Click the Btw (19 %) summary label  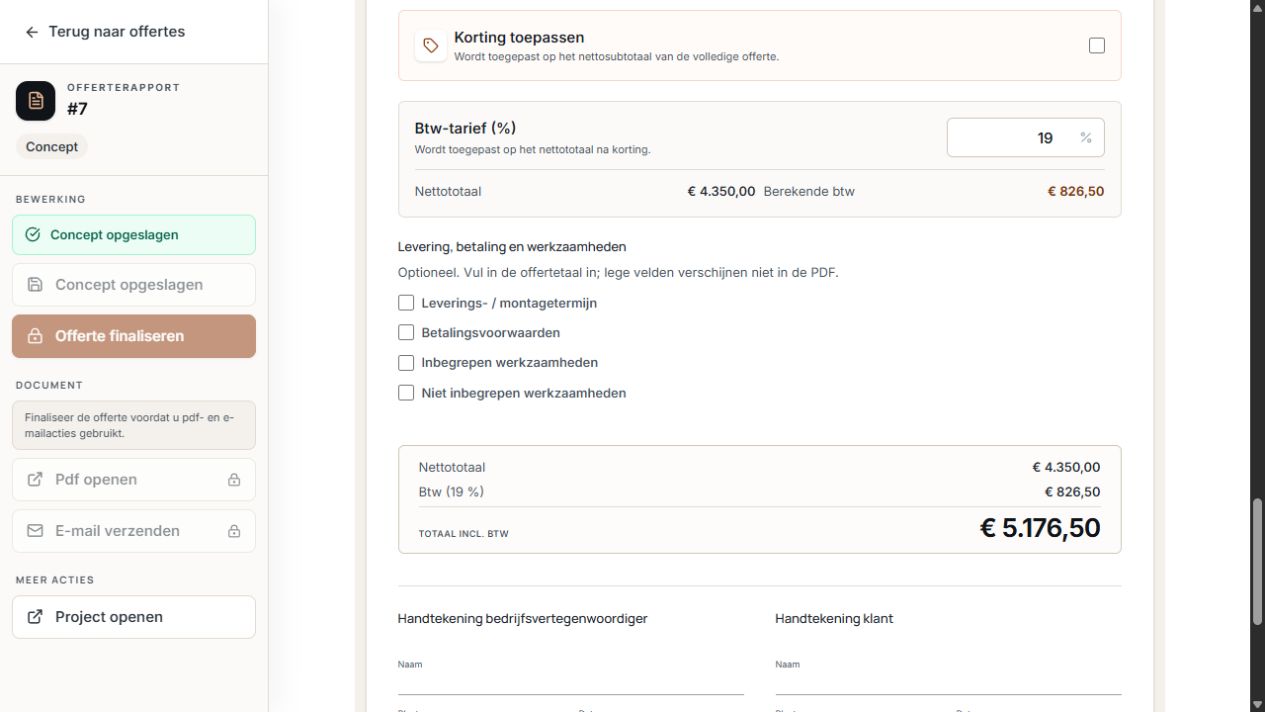click(x=451, y=492)
